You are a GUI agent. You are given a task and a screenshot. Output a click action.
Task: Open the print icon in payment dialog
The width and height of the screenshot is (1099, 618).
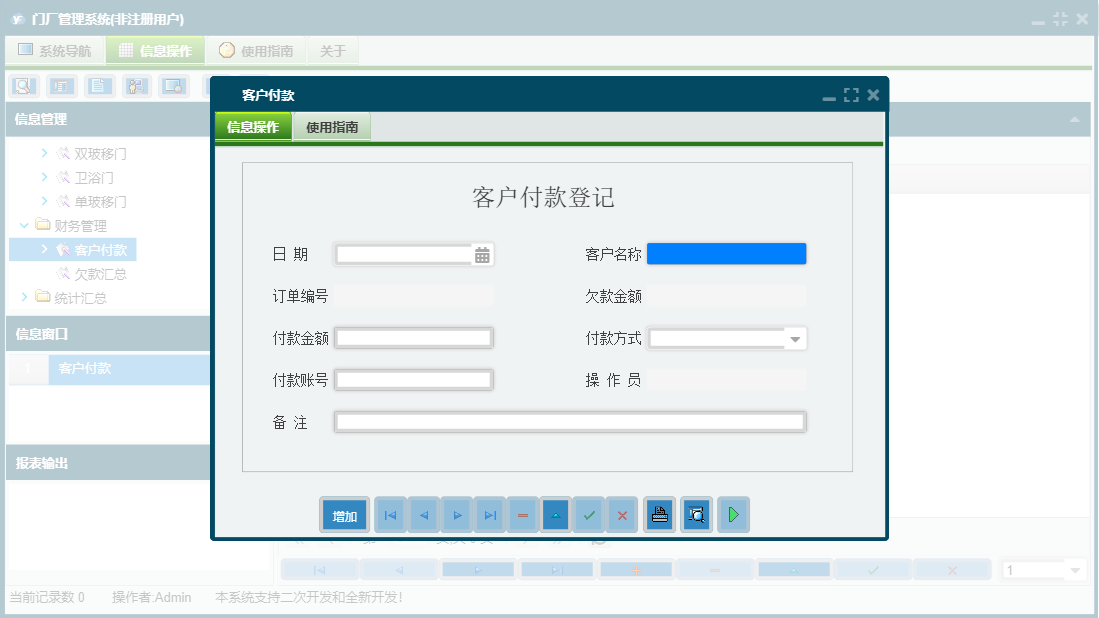[x=659, y=514]
